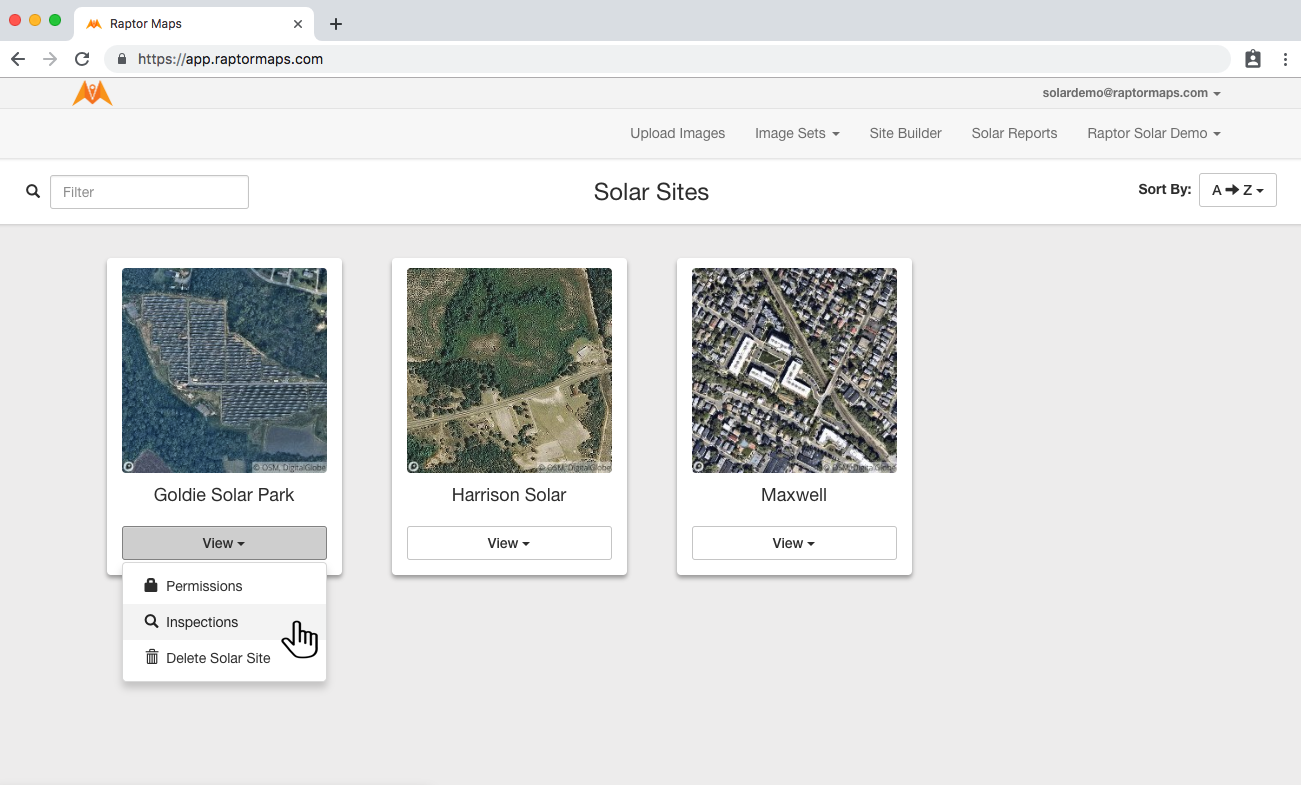Image resolution: width=1301 pixels, height=785 pixels.
Task: Choose Permissions in the dropdown menu
Action: coord(204,586)
